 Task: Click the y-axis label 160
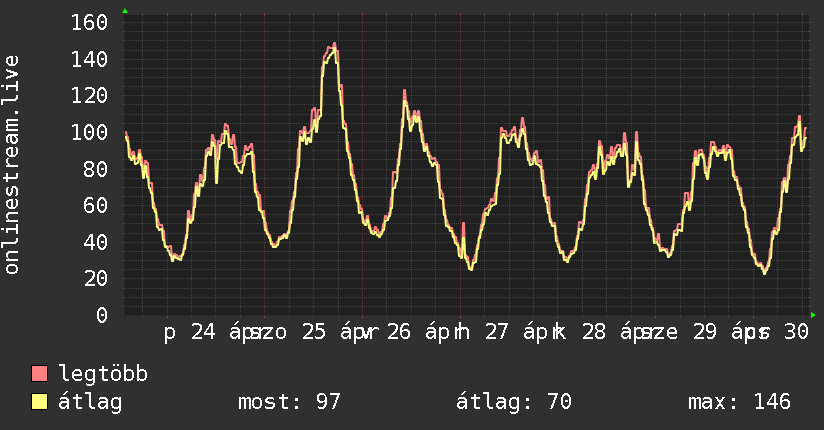[x=89, y=23]
